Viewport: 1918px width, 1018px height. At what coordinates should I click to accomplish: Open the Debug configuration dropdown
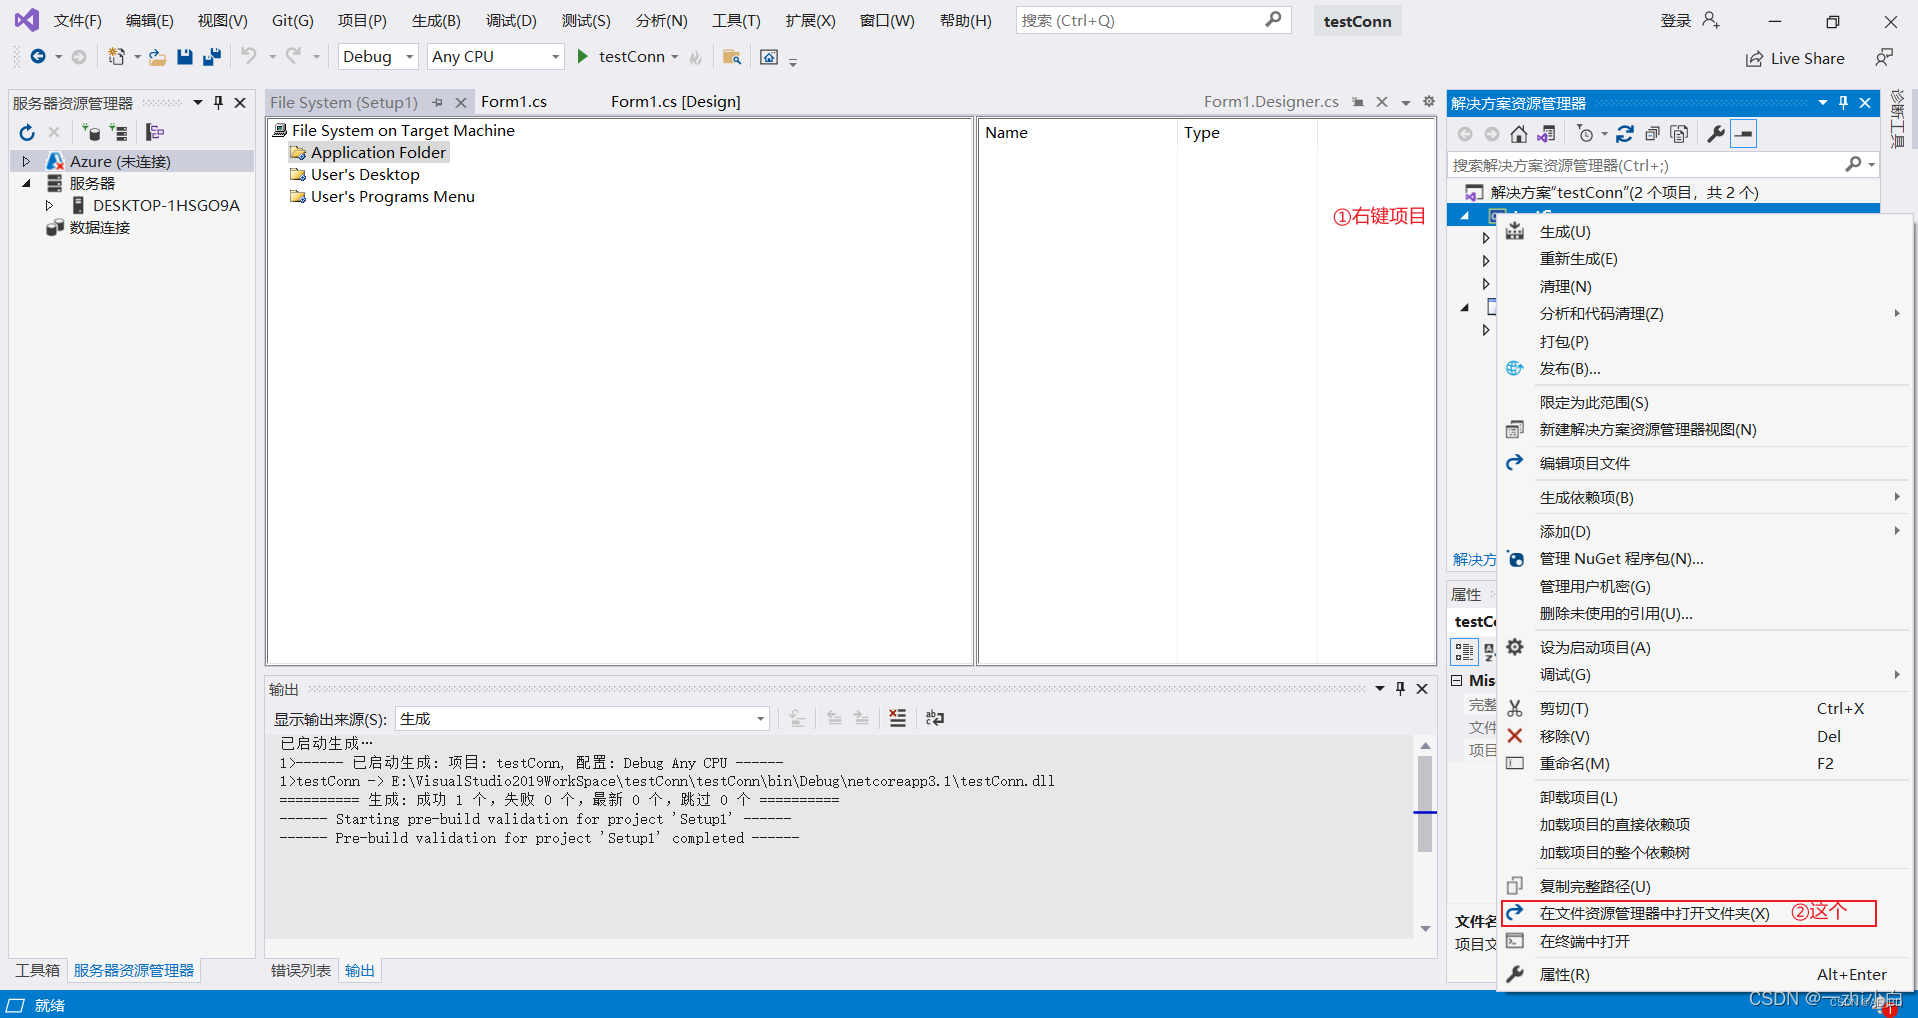(410, 56)
